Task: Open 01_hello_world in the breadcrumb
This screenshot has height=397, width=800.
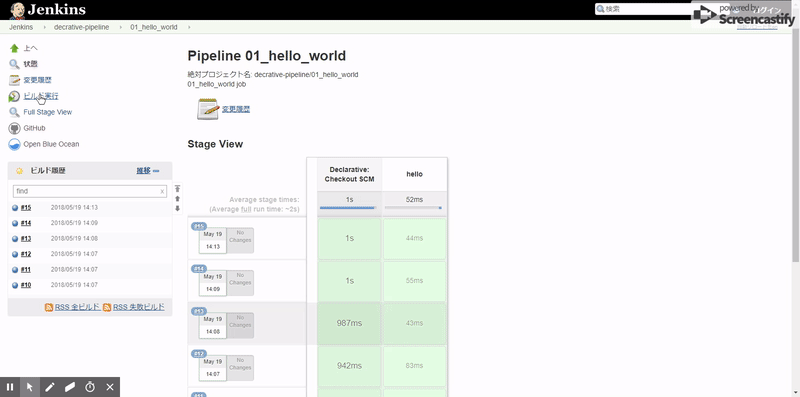Action: pos(154,27)
